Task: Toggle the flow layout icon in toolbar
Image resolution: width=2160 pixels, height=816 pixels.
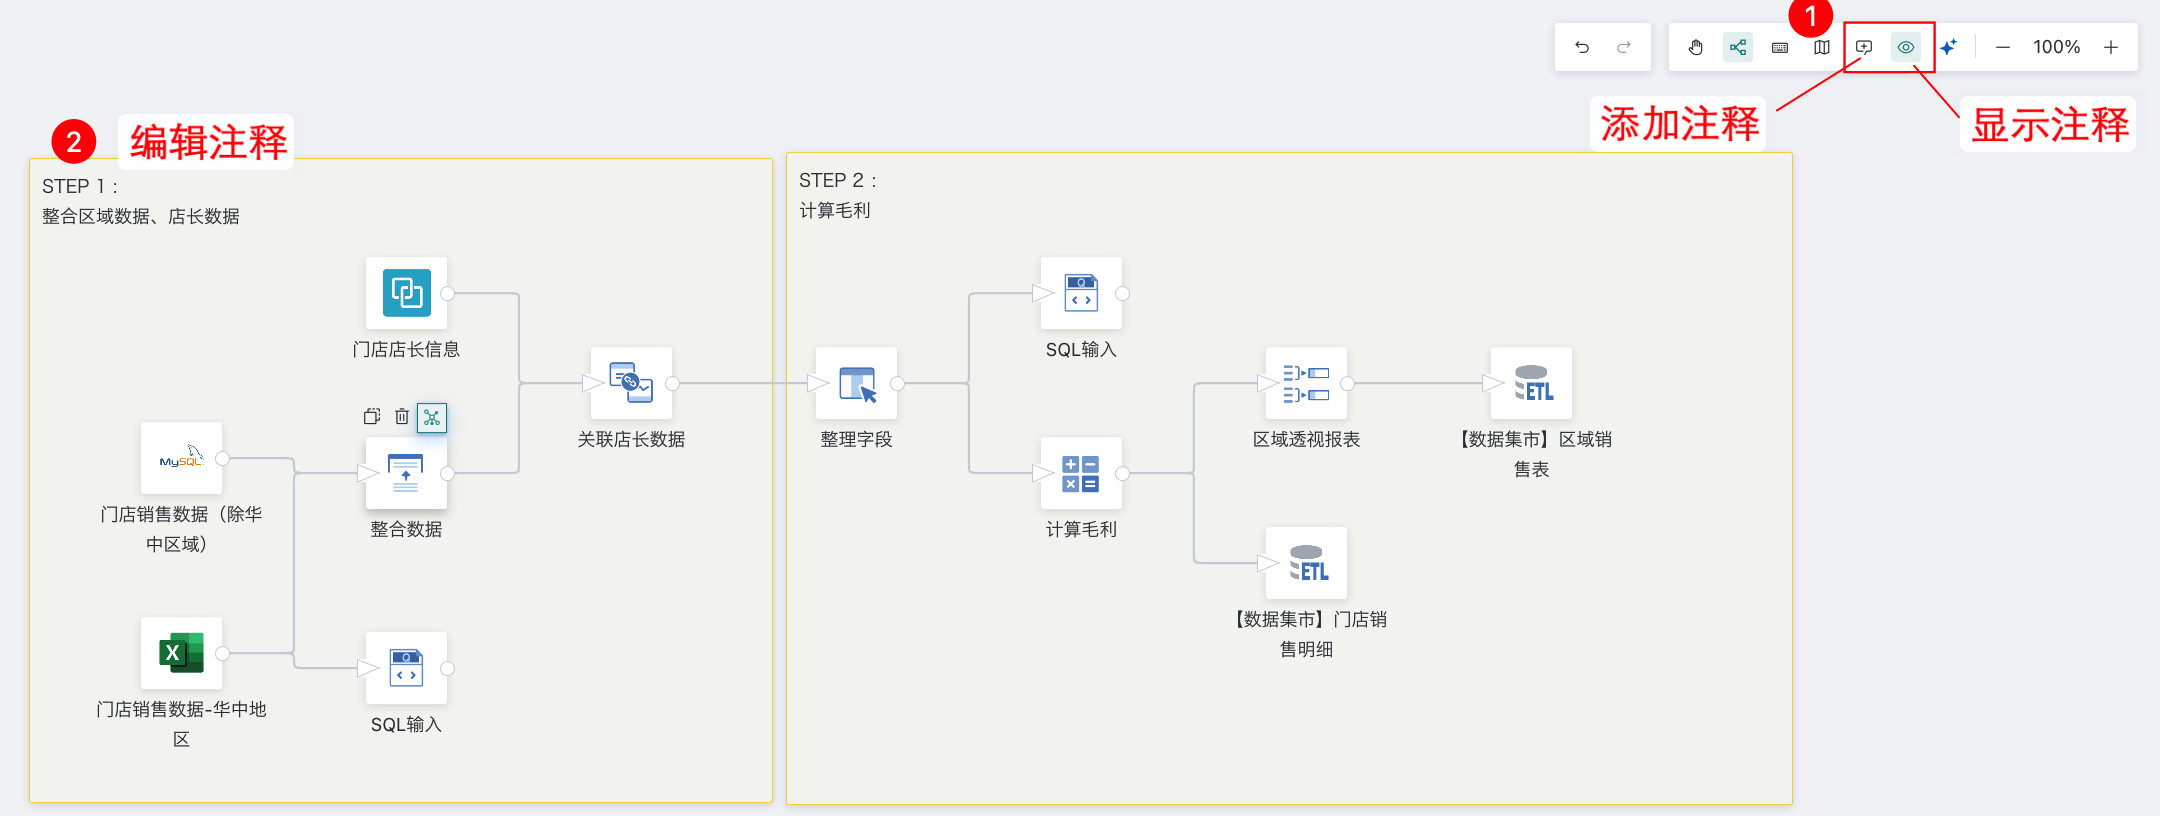Action: (x=1738, y=47)
